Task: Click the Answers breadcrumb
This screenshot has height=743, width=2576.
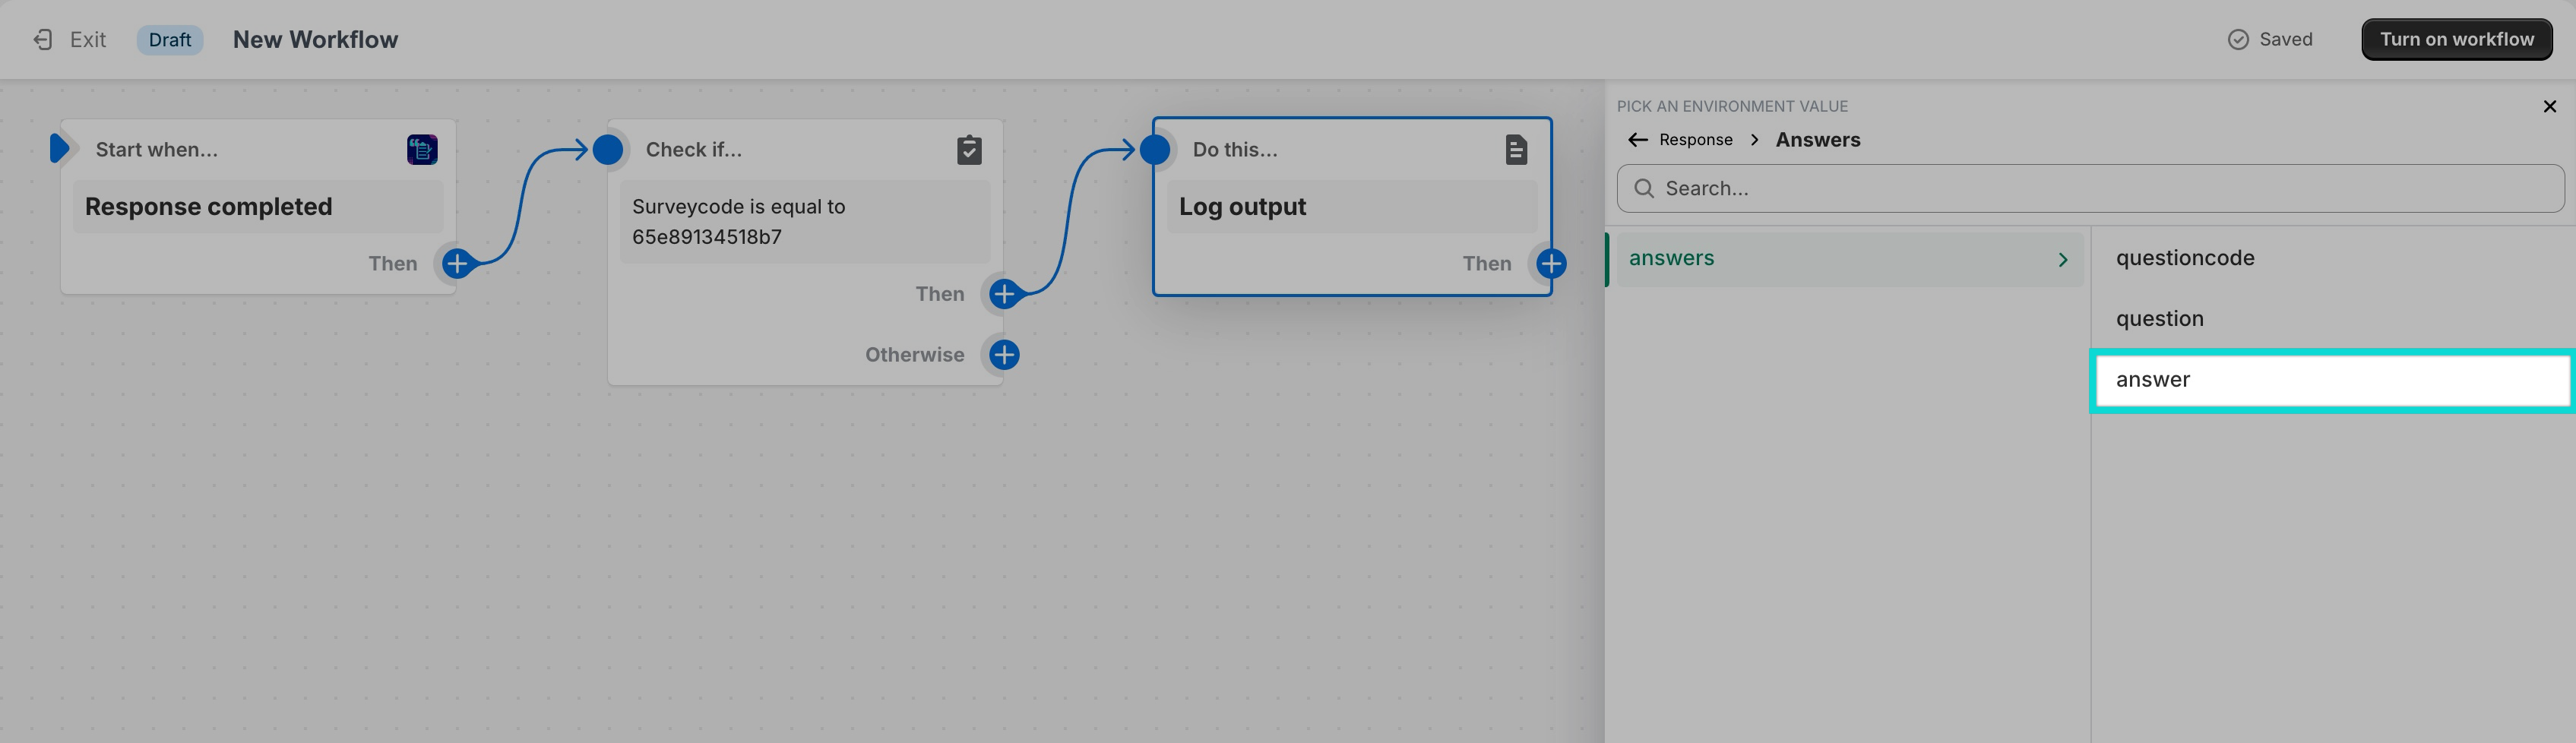Action: pyautogui.click(x=1817, y=139)
